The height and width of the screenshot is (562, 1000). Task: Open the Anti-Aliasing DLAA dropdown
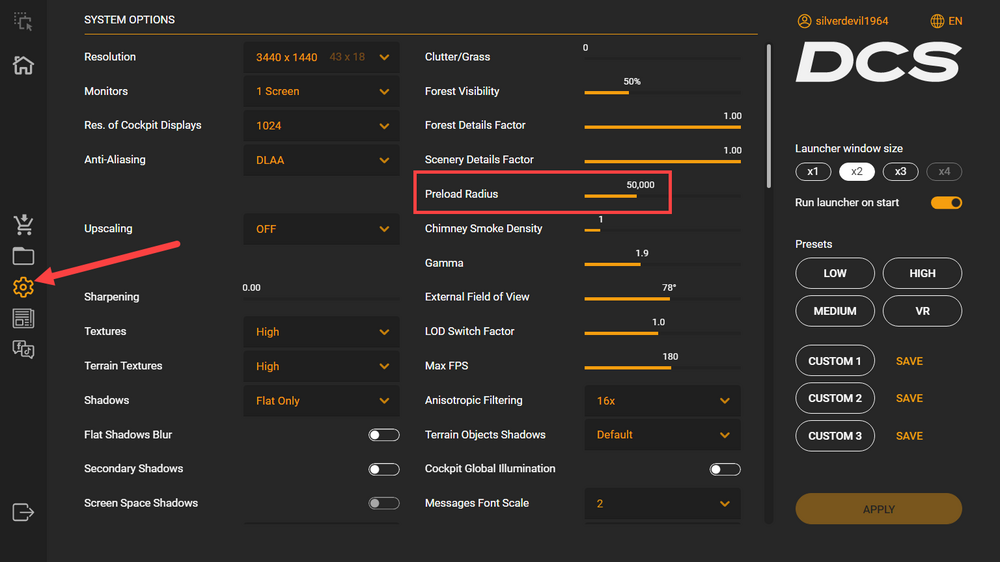click(321, 160)
